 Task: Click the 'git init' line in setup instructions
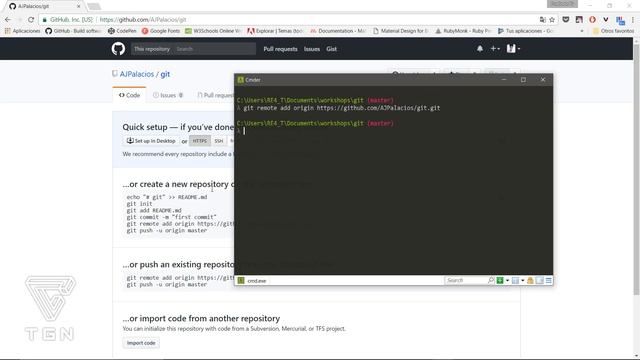pyautogui.click(x=139, y=204)
